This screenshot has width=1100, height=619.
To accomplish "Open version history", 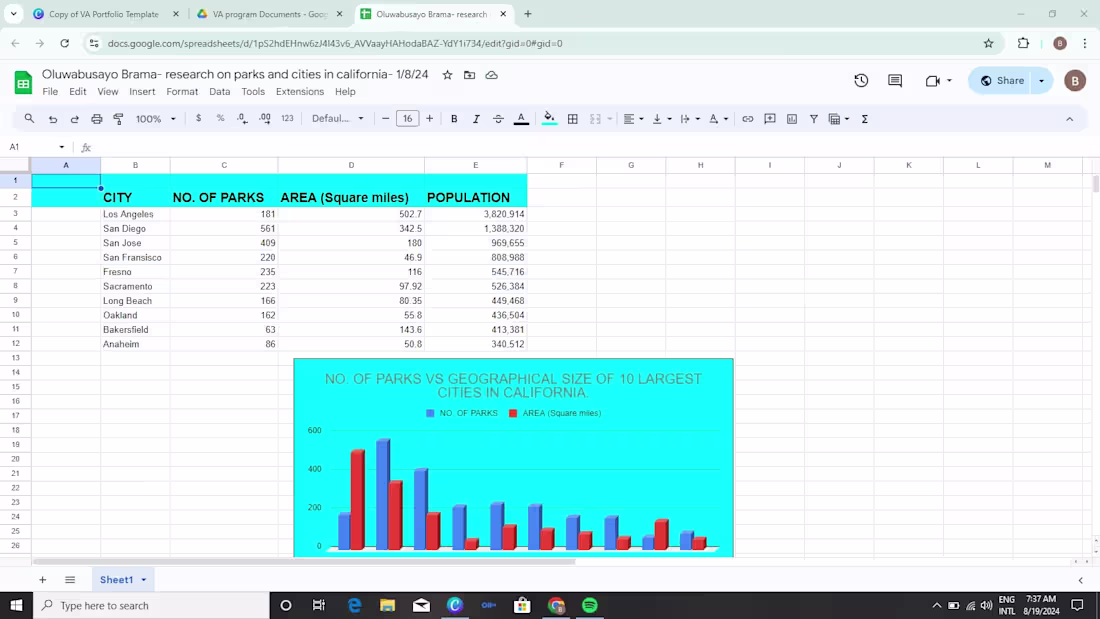I will click(861, 80).
